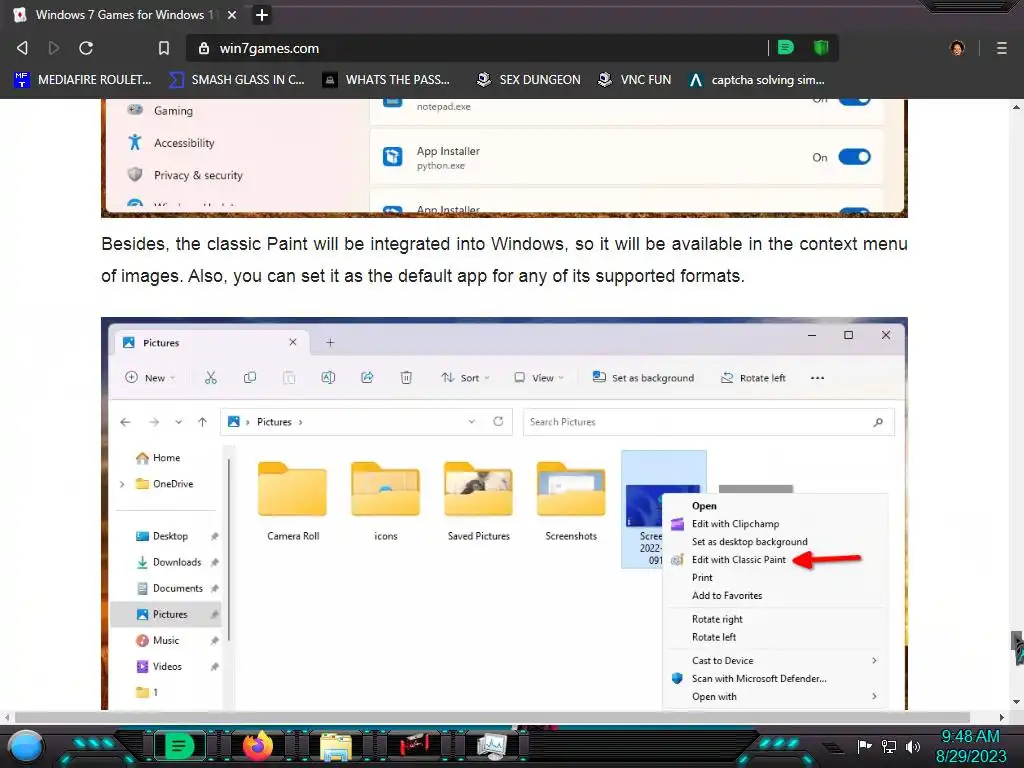The height and width of the screenshot is (768, 1024).
Task: Open the Pictures address bar history dropdown
Action: tap(472, 422)
